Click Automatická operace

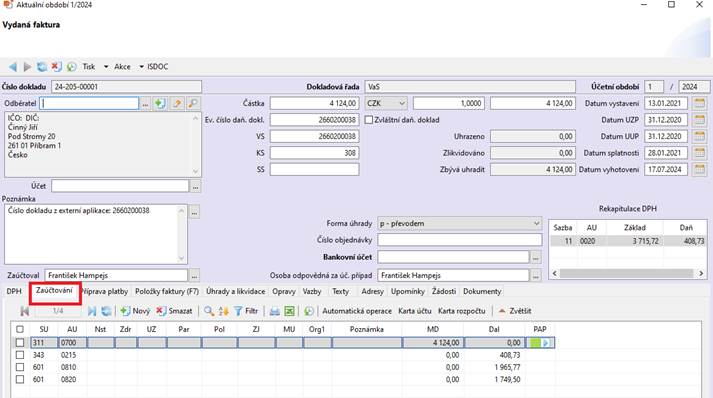coord(357,311)
